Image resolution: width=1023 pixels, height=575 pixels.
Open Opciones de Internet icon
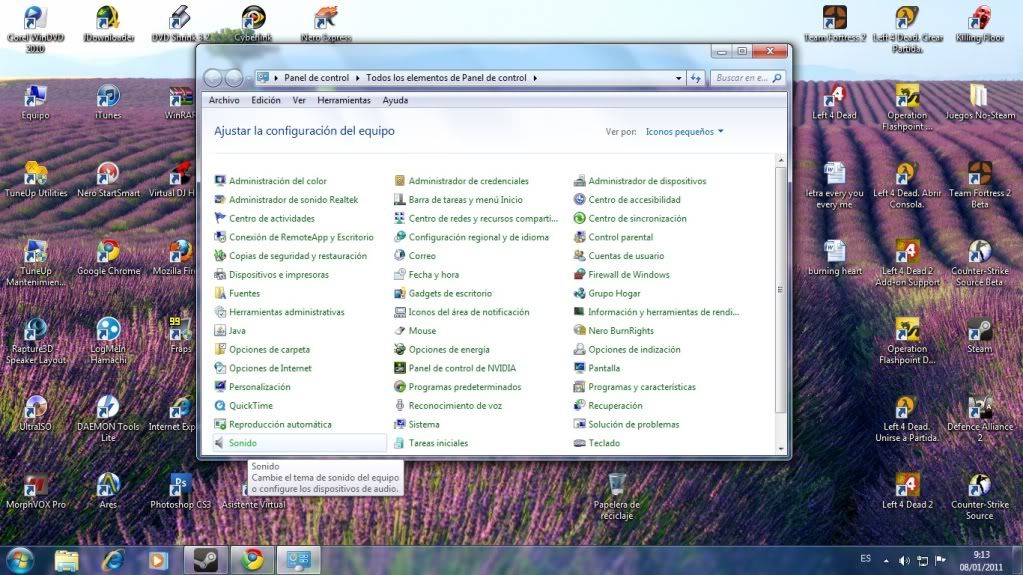click(220, 368)
